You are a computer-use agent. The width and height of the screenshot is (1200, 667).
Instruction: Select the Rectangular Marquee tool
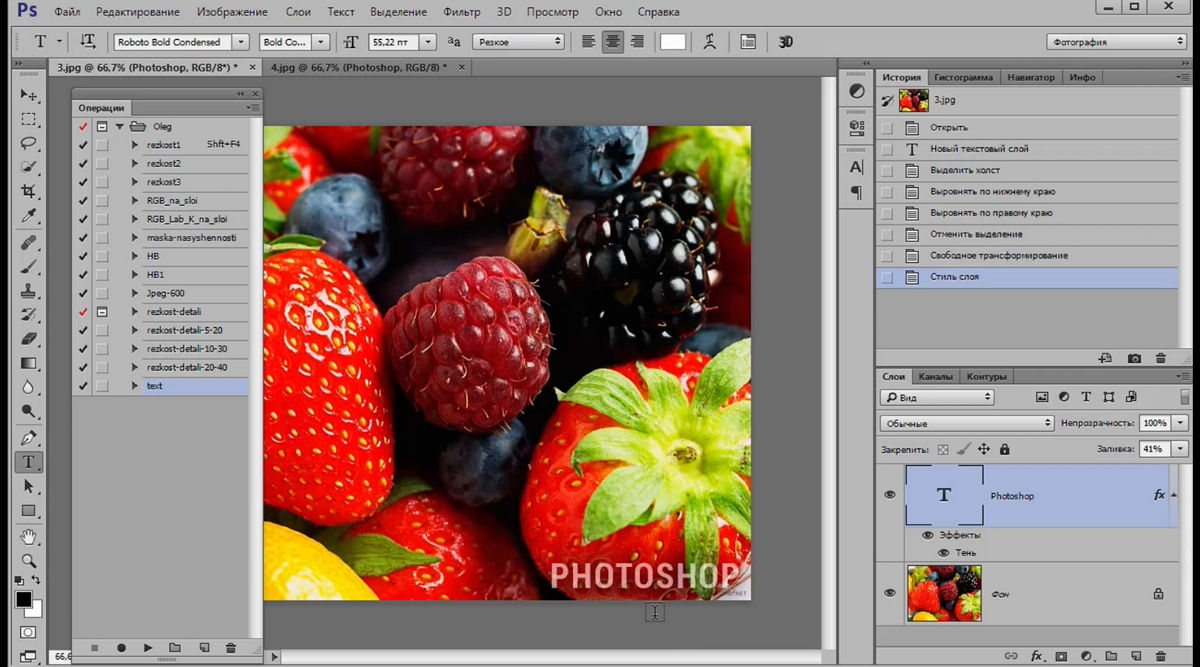(28, 119)
